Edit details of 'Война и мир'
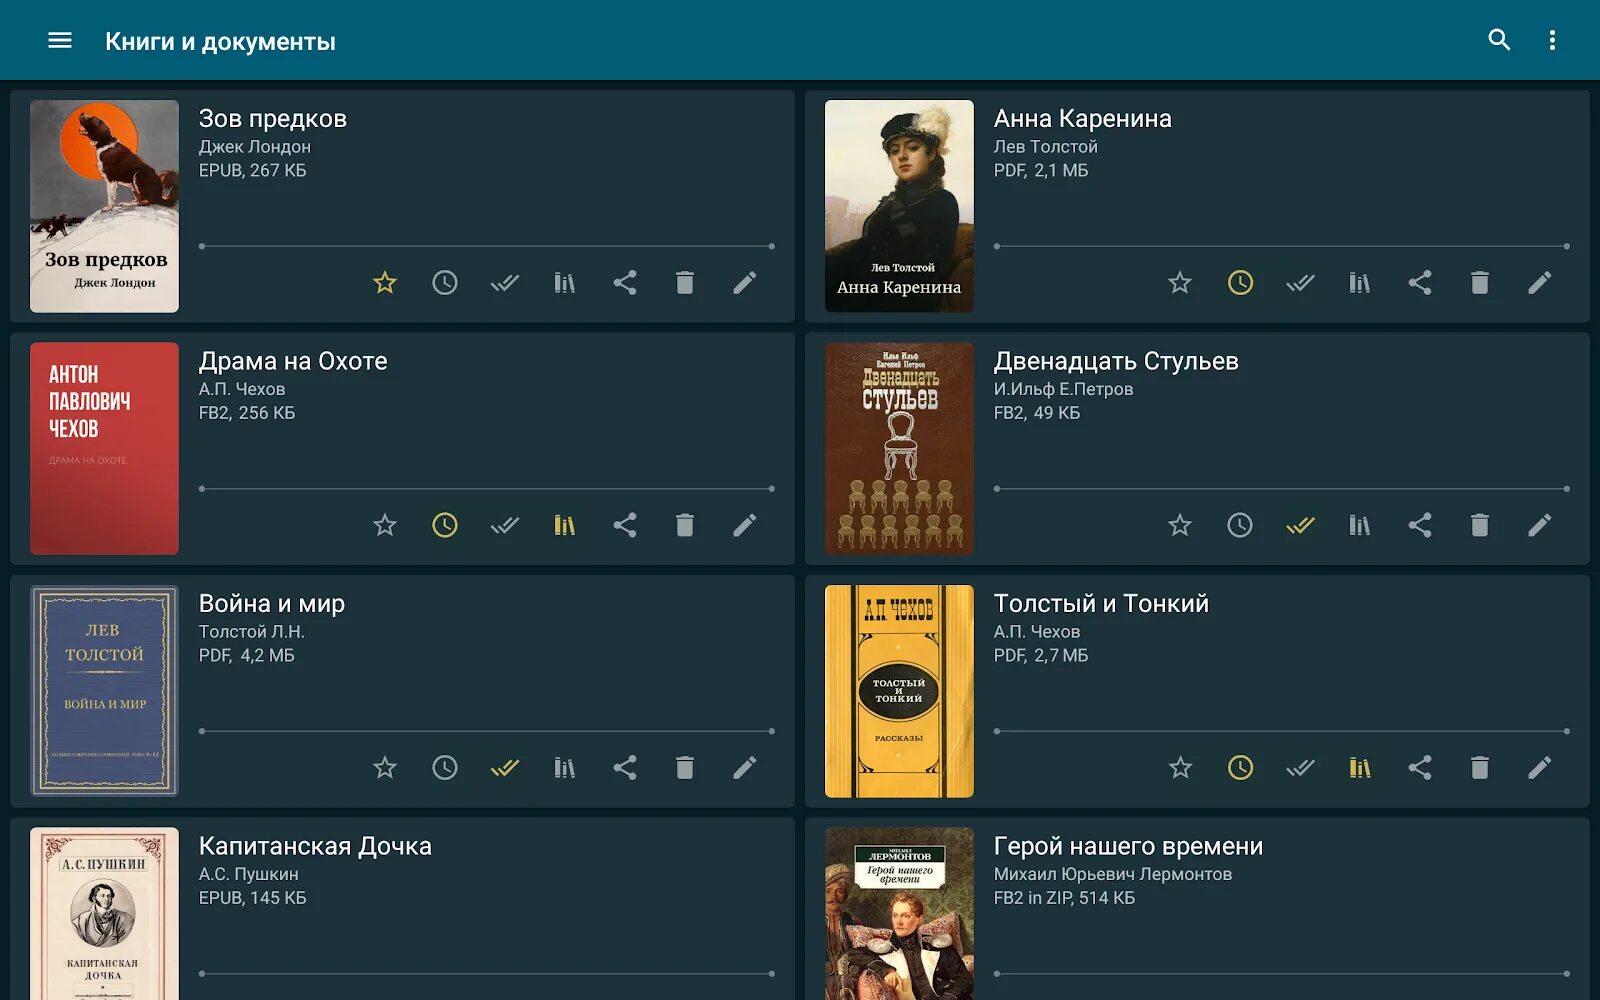 [x=745, y=768]
